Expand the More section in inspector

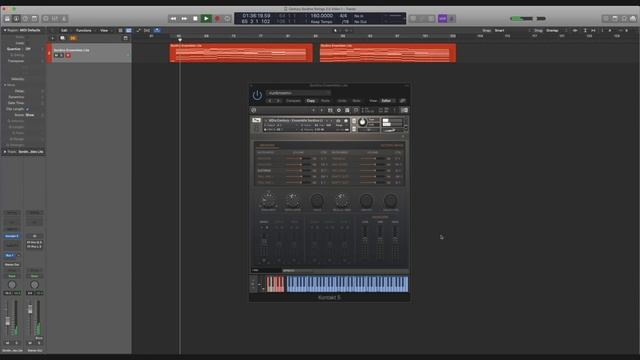(5, 85)
